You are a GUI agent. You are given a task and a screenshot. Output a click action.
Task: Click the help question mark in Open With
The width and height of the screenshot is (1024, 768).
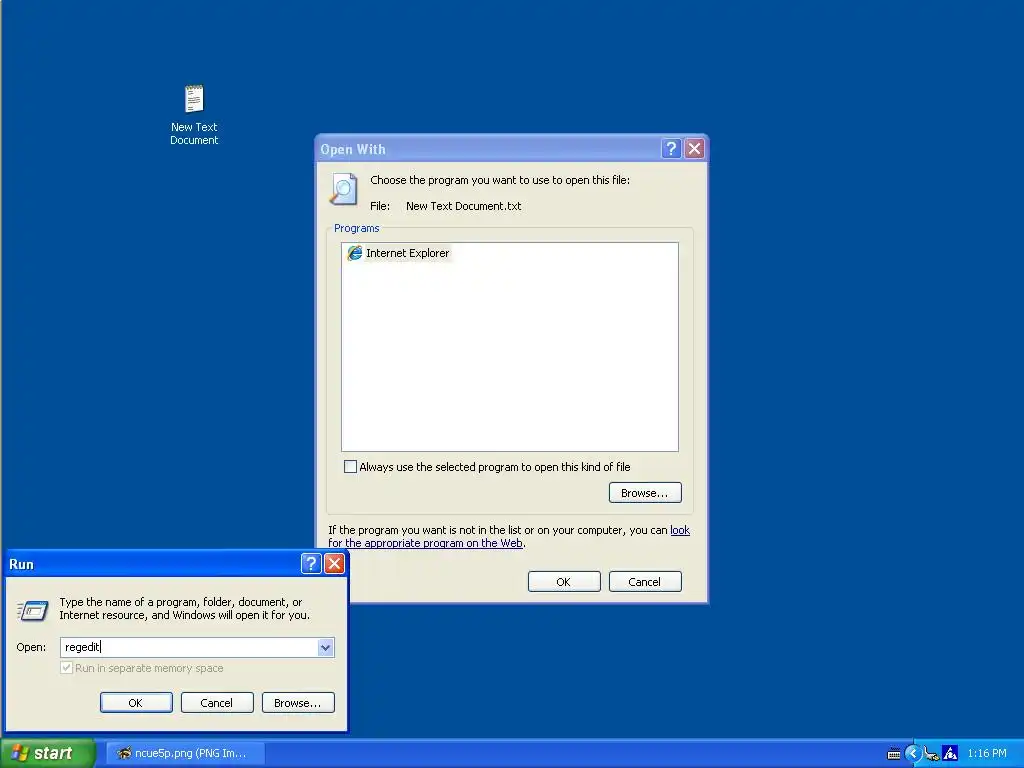click(x=671, y=149)
